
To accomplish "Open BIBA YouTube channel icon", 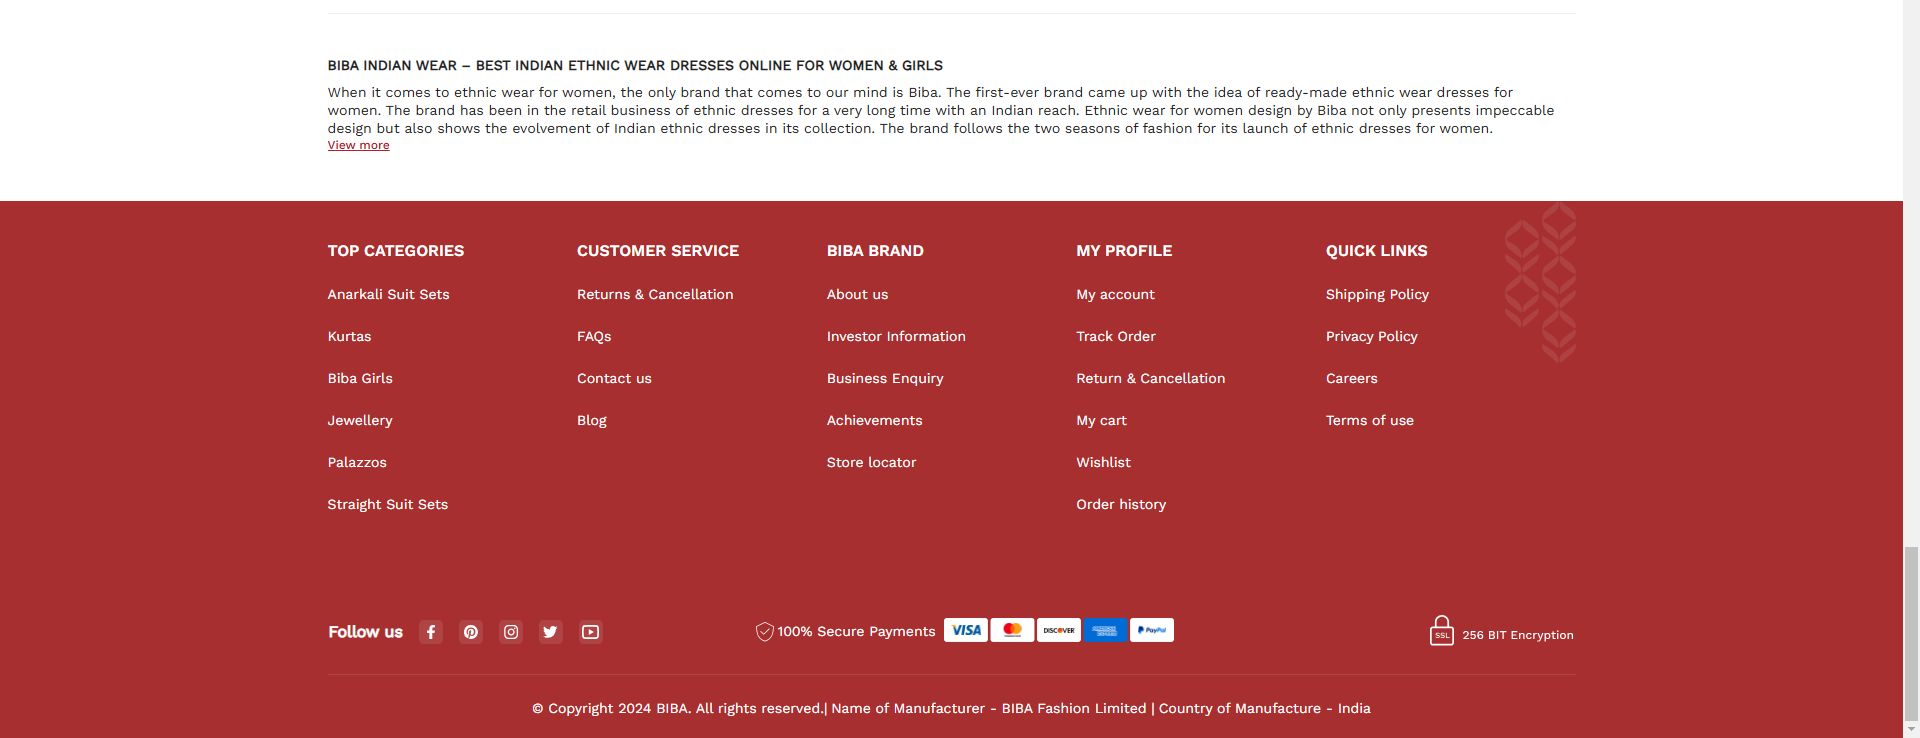I will [x=591, y=632].
